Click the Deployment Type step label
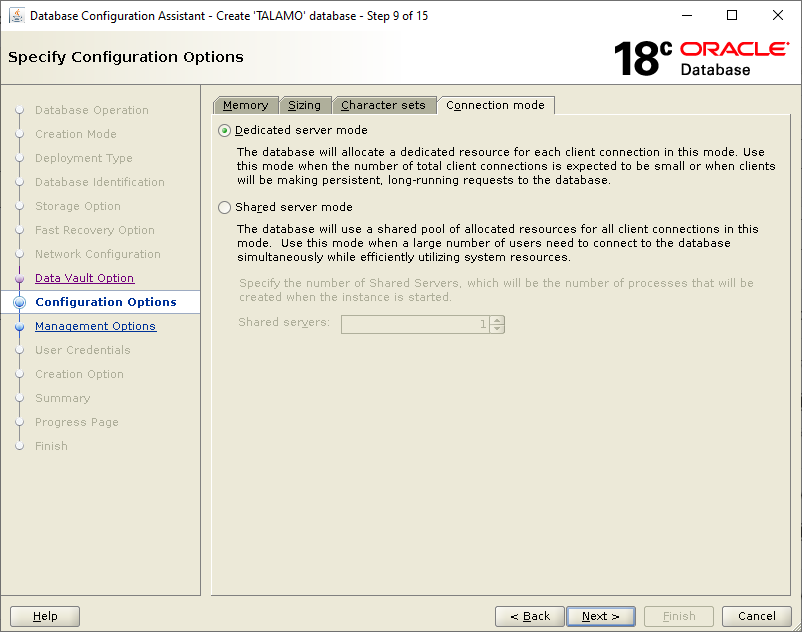 [x=84, y=158]
